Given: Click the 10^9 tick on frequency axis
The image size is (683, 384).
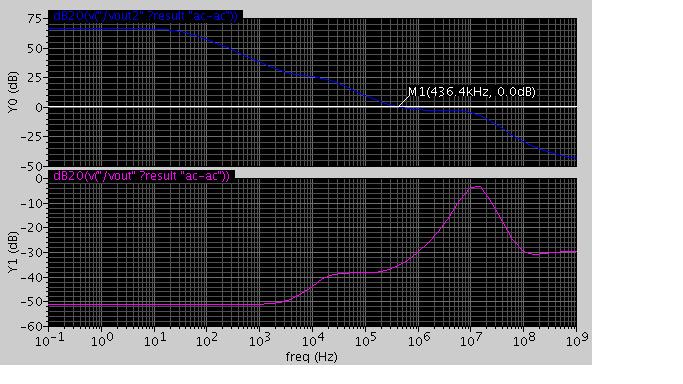Looking at the screenshot, I should [x=577, y=340].
